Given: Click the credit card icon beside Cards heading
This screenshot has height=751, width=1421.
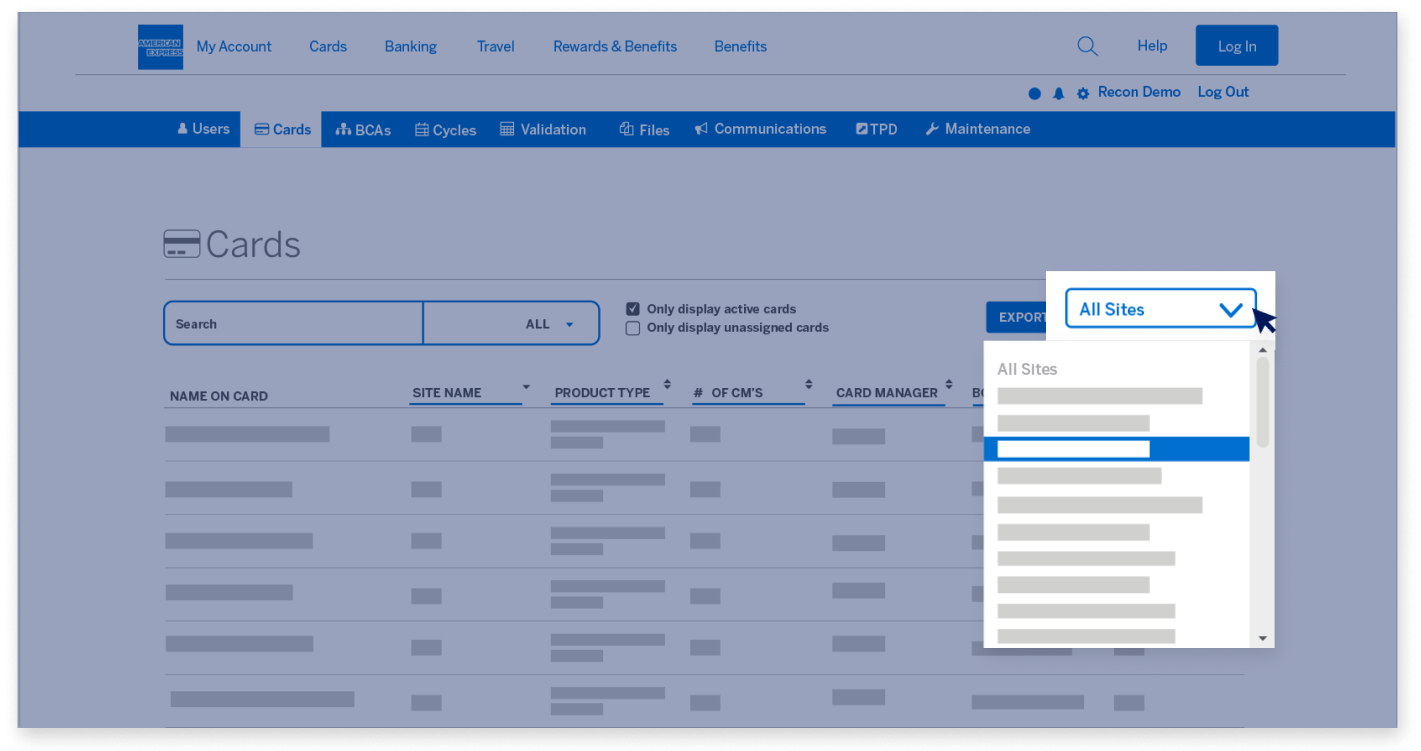Looking at the screenshot, I should click(x=181, y=243).
